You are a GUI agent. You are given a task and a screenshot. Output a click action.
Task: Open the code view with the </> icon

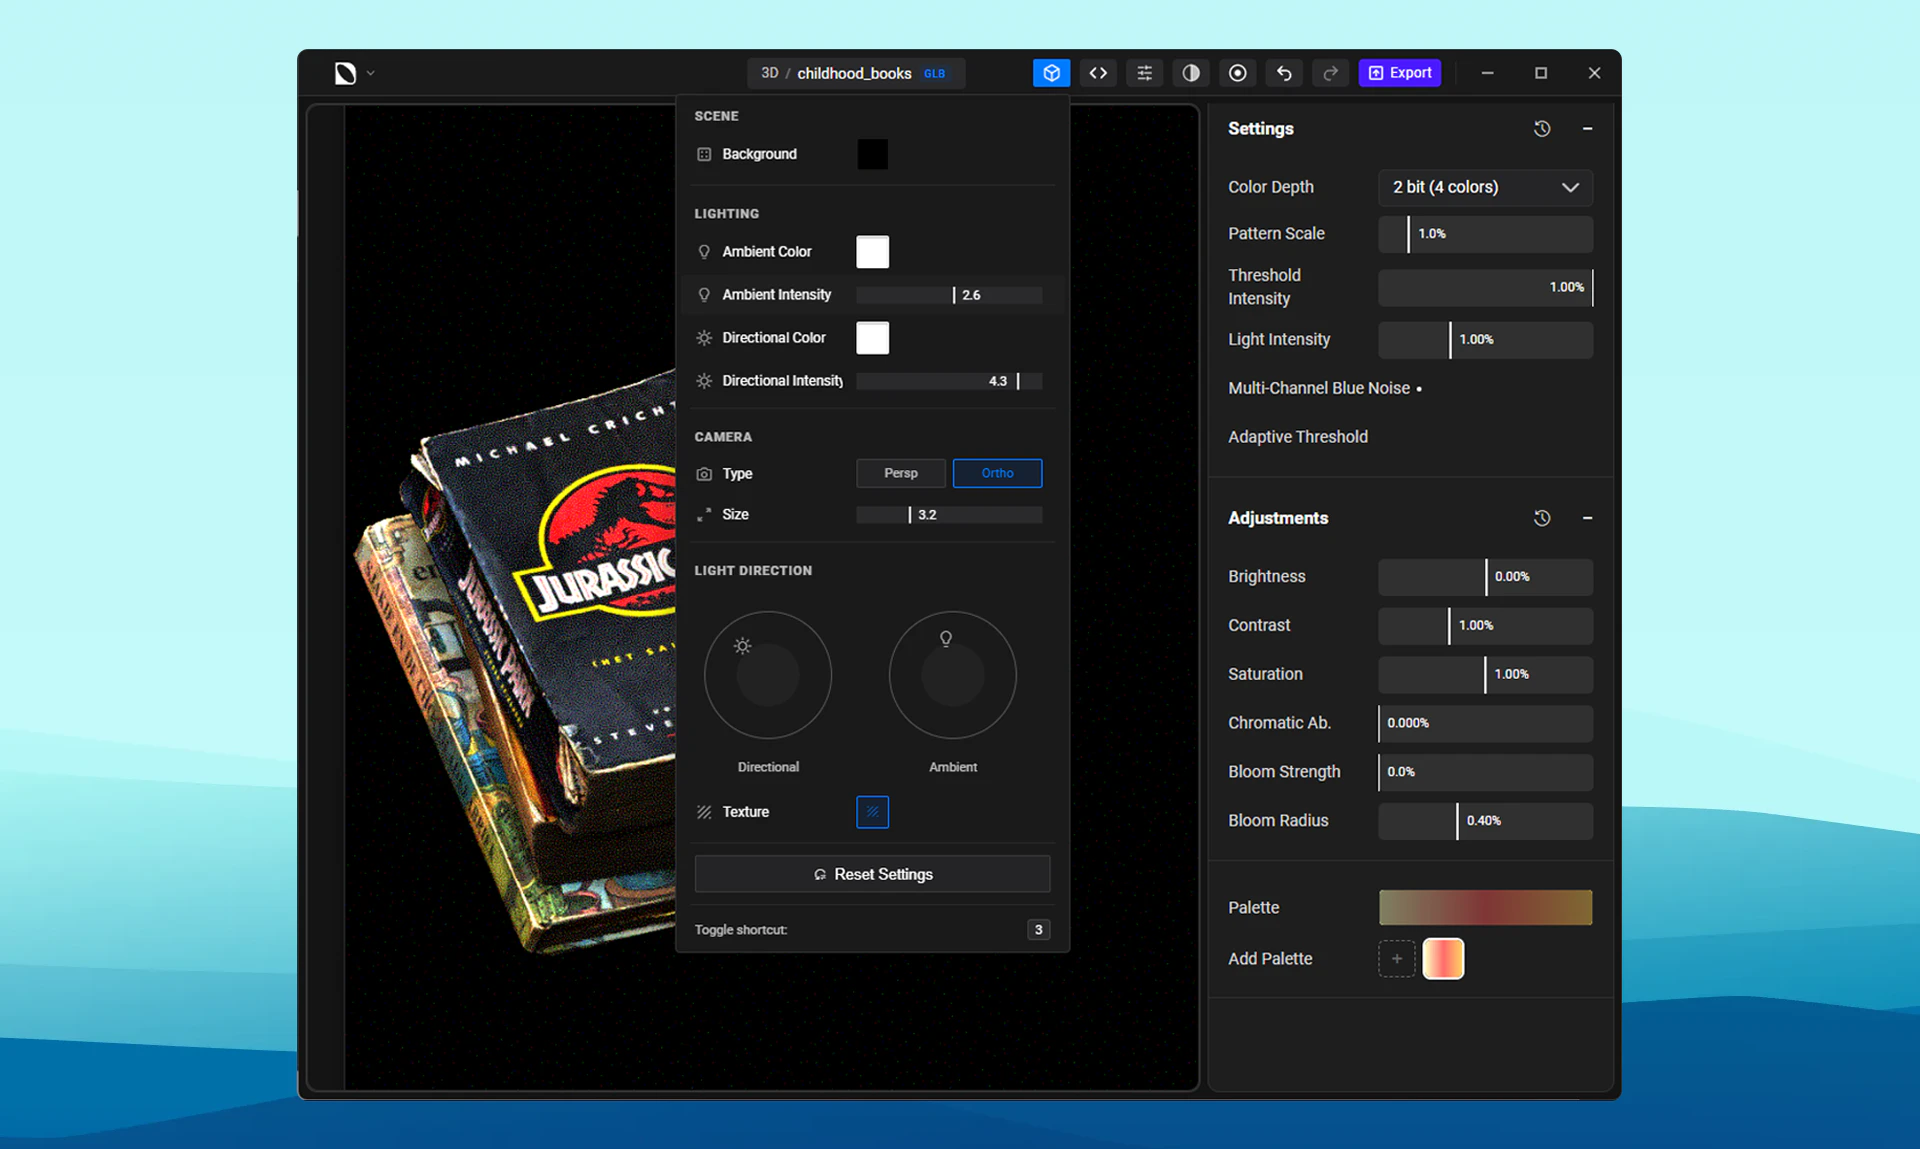pos(1097,72)
